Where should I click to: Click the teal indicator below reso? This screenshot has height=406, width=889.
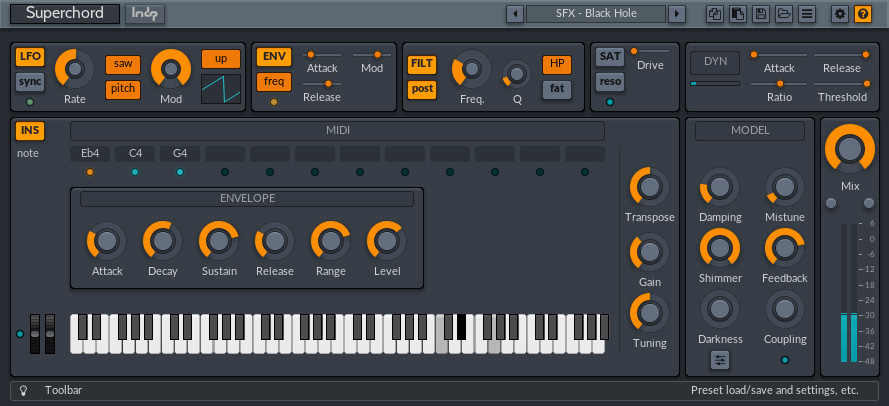[x=609, y=102]
